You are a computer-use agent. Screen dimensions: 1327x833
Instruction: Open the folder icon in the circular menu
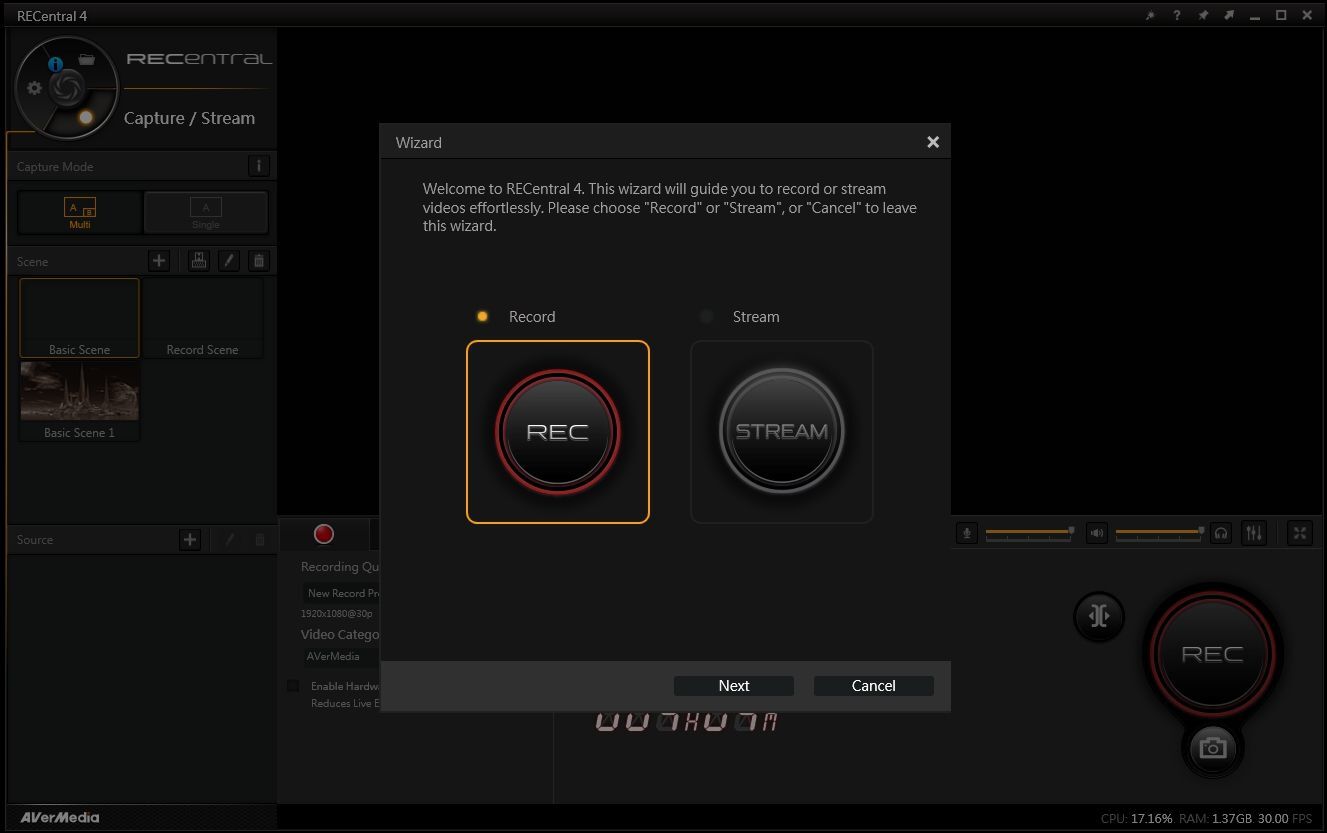coord(87,60)
